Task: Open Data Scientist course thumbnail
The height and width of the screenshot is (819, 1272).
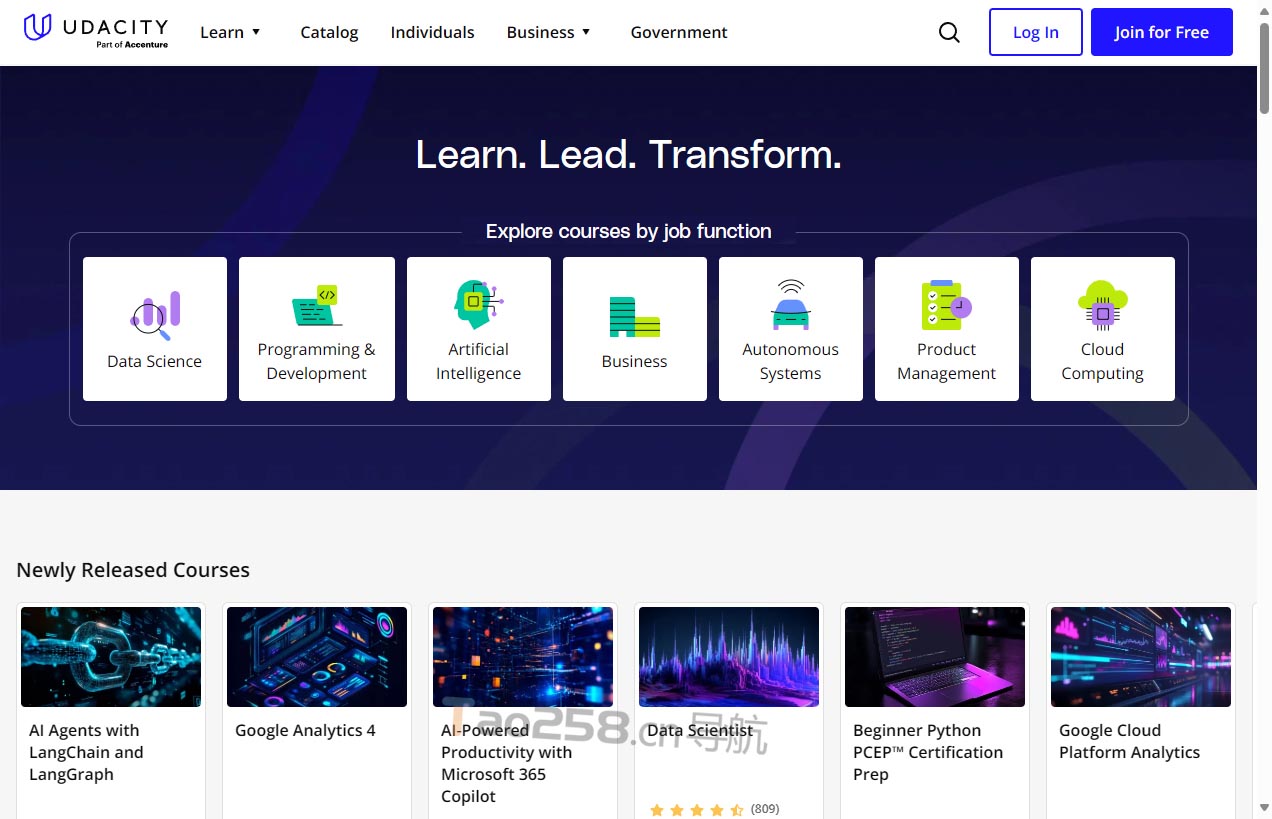Action: (x=729, y=657)
